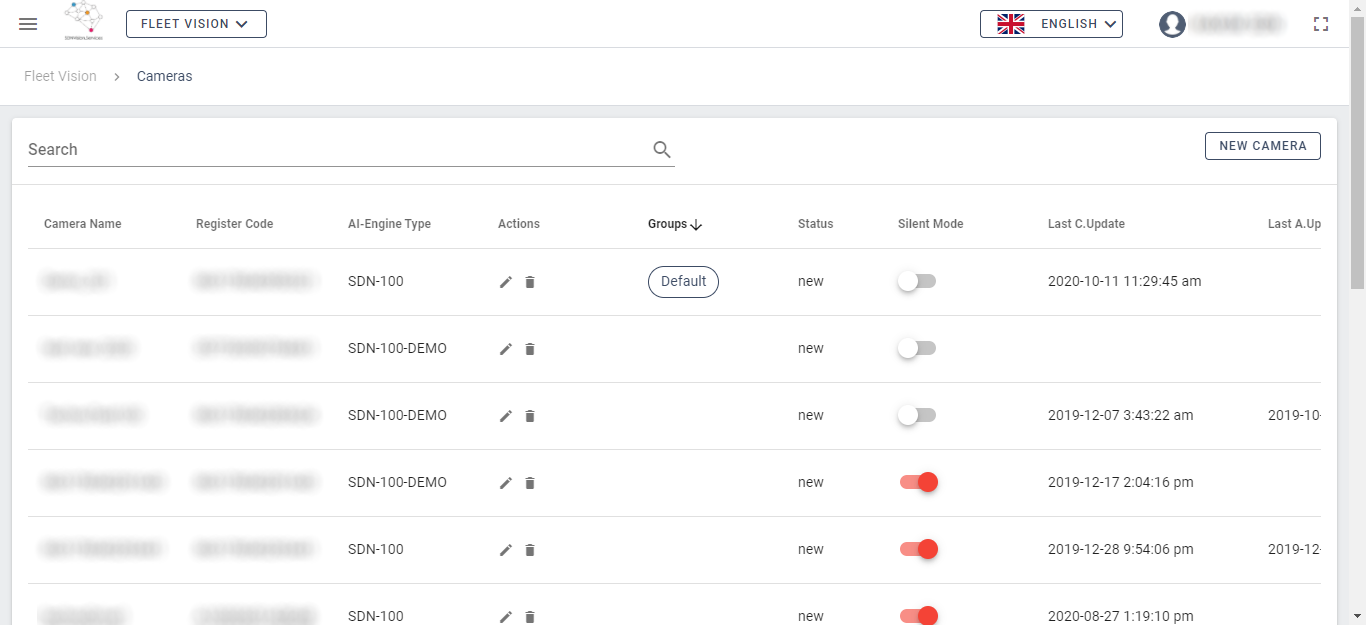This screenshot has height=625, width=1366.
Task: Edit camera updated 2020-08-27
Action: [x=506, y=617]
